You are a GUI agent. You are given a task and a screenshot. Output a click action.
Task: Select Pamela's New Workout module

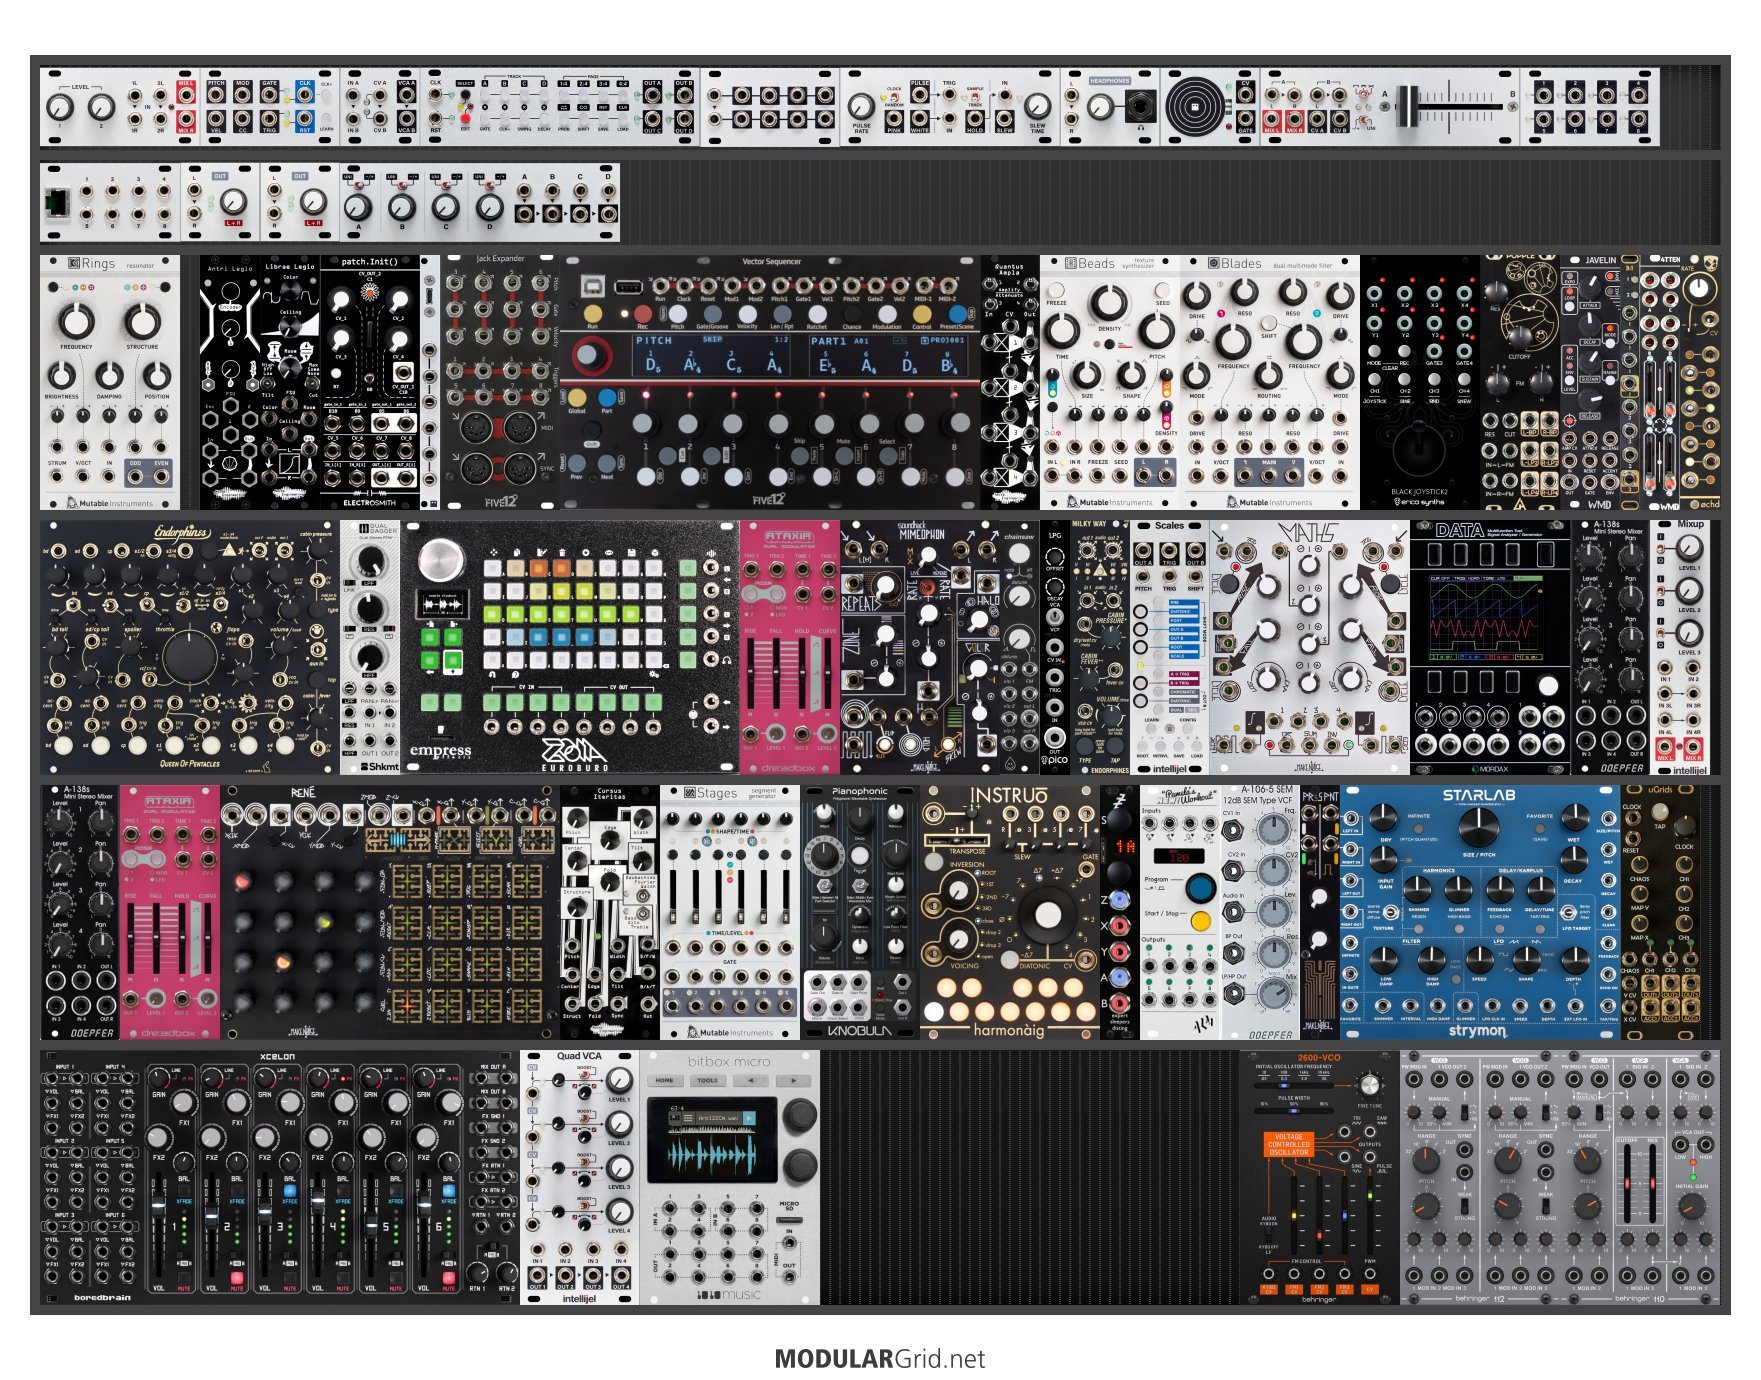1180,912
